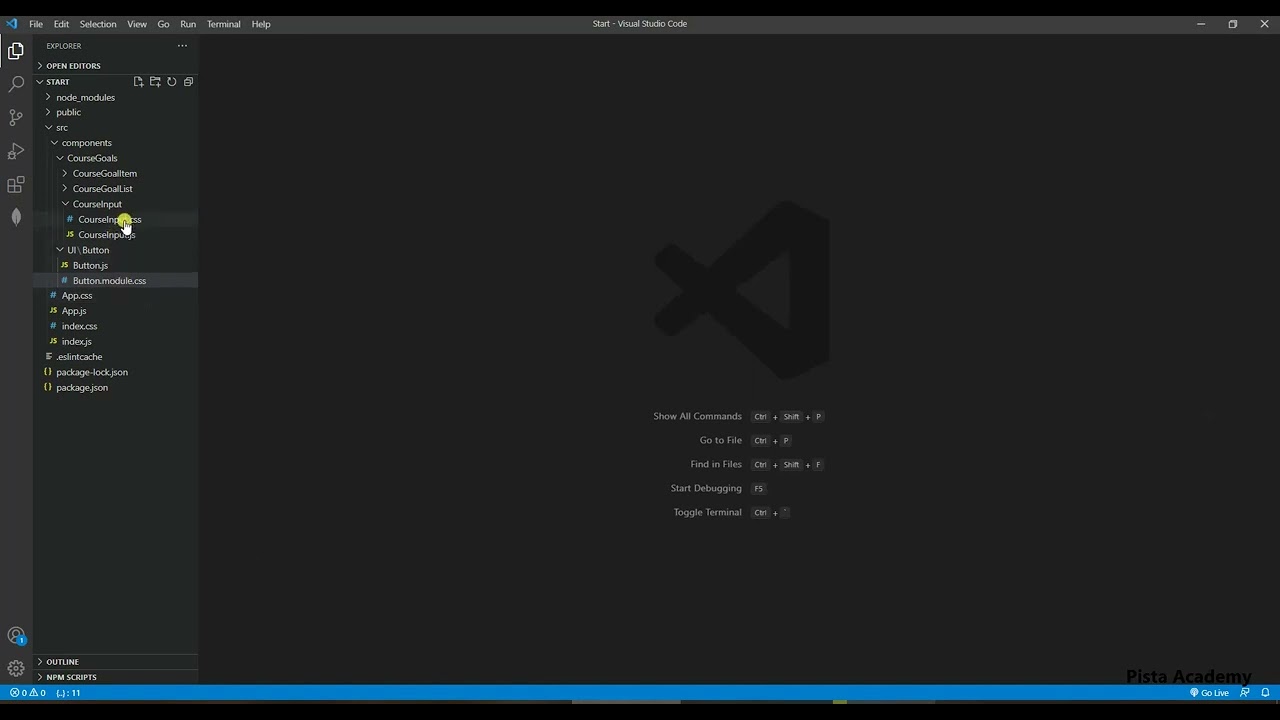Image resolution: width=1280 pixels, height=720 pixels.
Task: Open the Extensions view
Action: click(x=16, y=185)
